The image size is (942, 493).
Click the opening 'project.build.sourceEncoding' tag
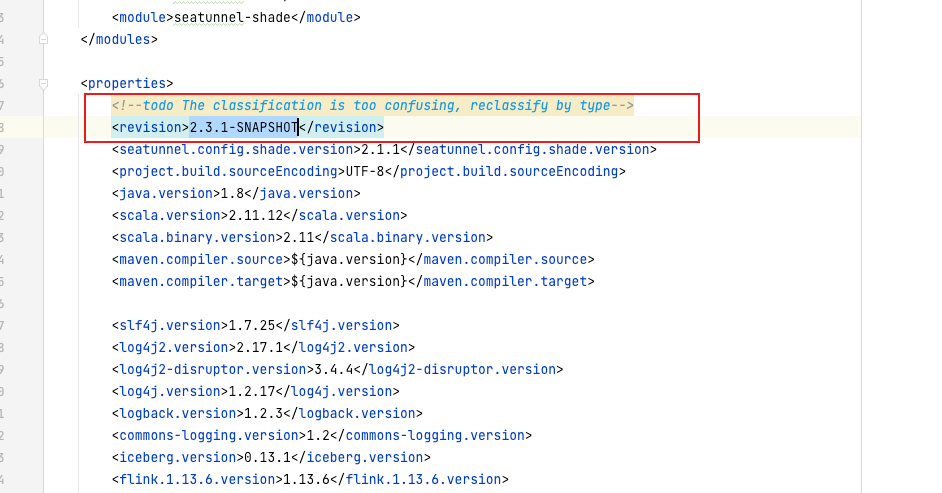pos(228,172)
